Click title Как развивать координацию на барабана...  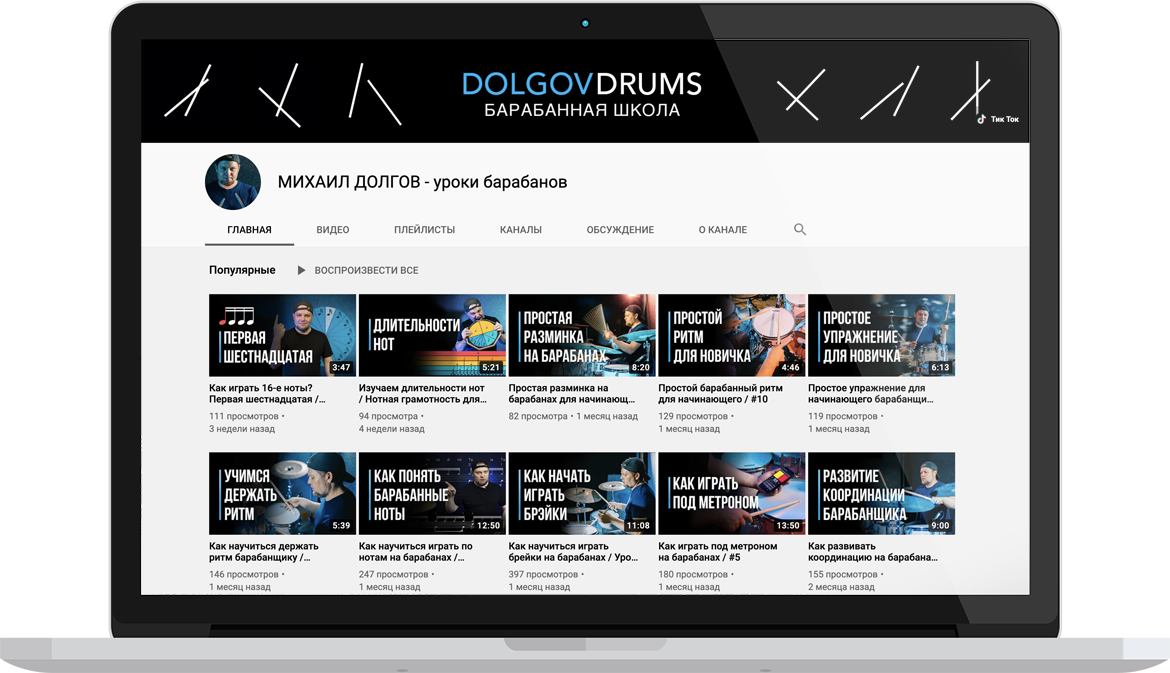(873, 551)
